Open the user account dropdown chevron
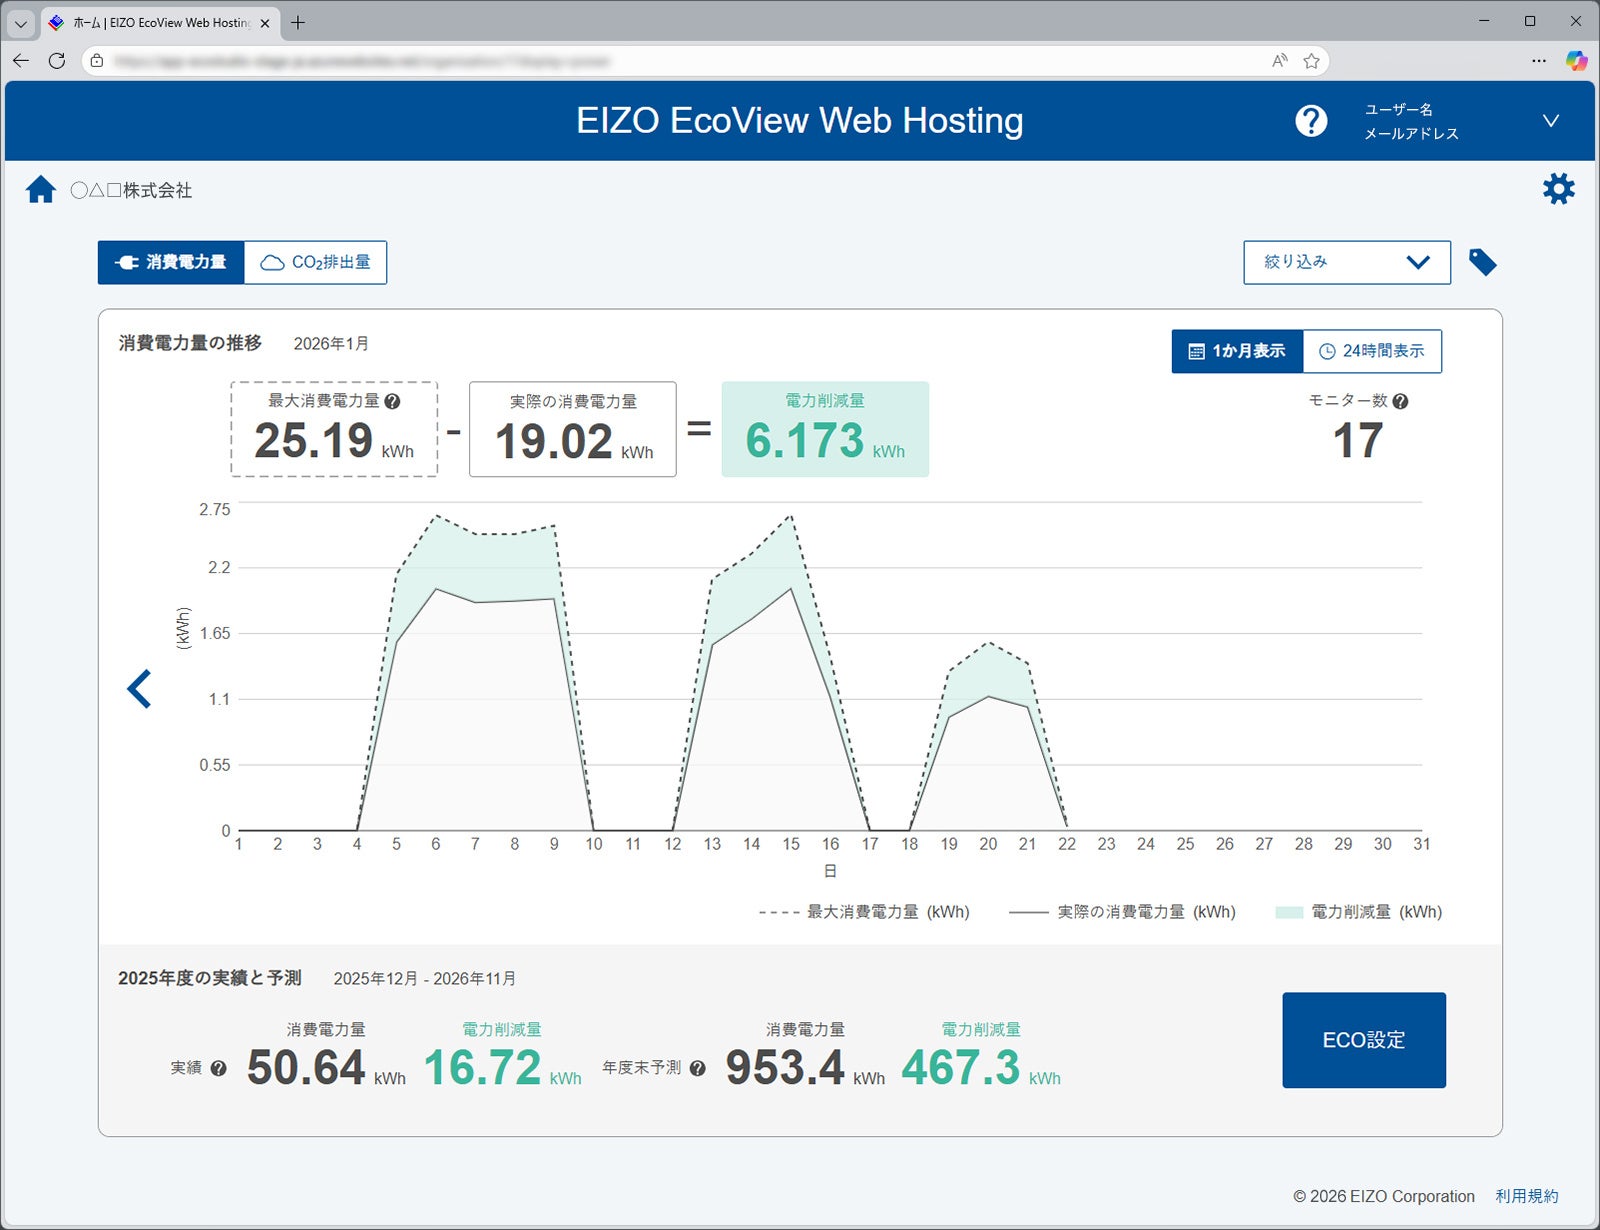 (1551, 121)
